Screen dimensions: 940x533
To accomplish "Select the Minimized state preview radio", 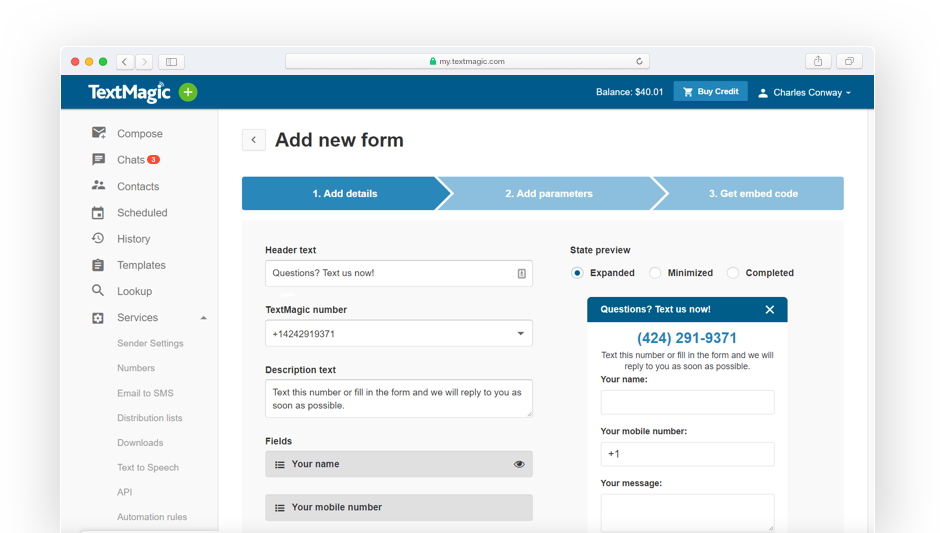I will click(x=655, y=273).
